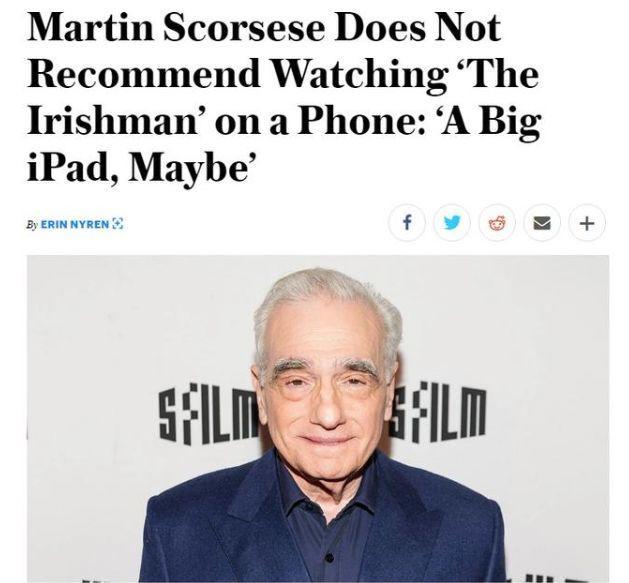Post the article to Reddit
Viewport: 629px width, 583px height.
pos(497,223)
